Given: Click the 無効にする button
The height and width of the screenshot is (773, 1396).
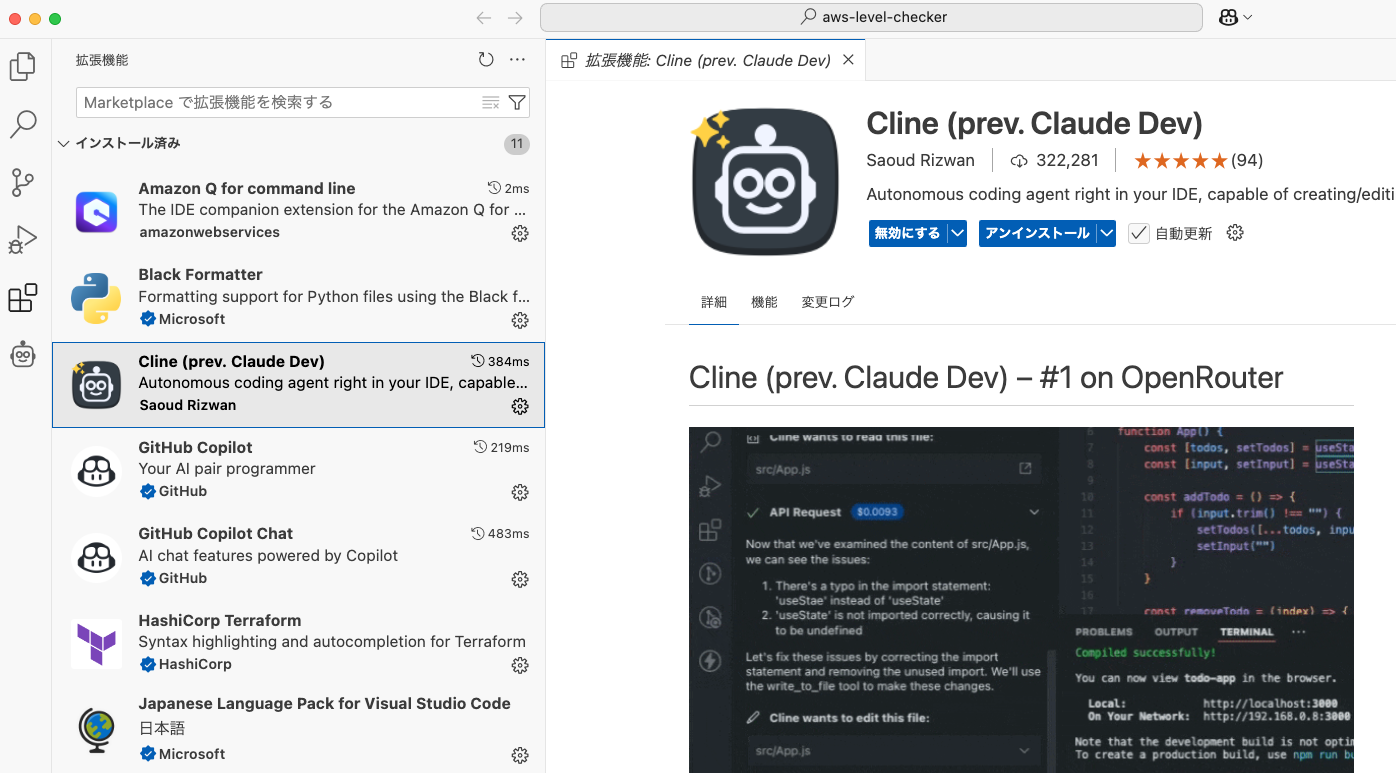Looking at the screenshot, I should pyautogui.click(x=908, y=233).
